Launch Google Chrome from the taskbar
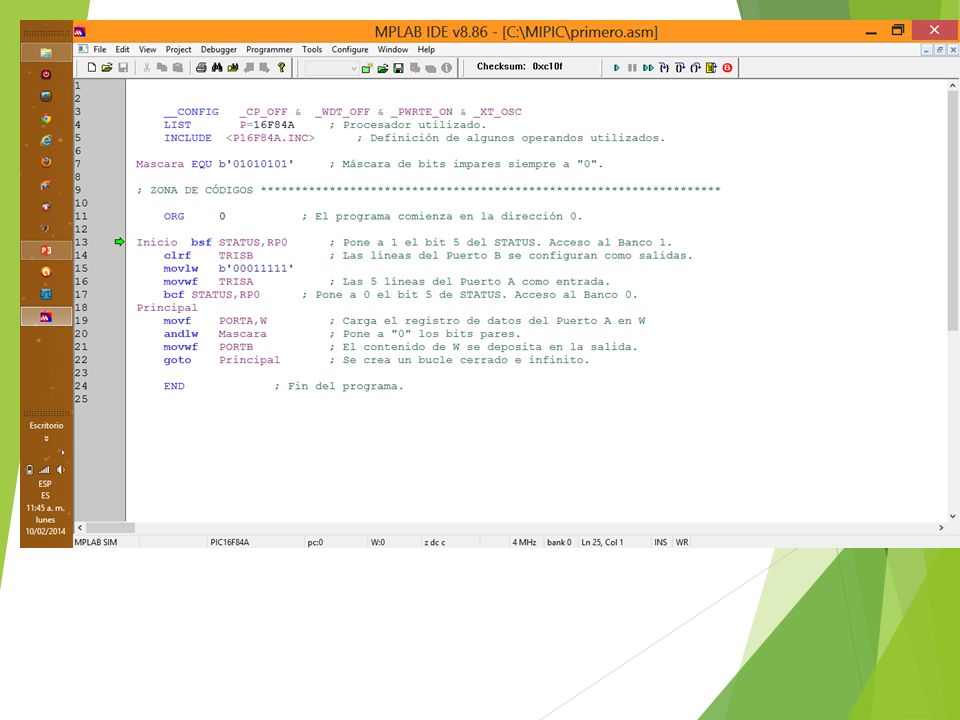960x720 pixels. pyautogui.click(x=46, y=119)
